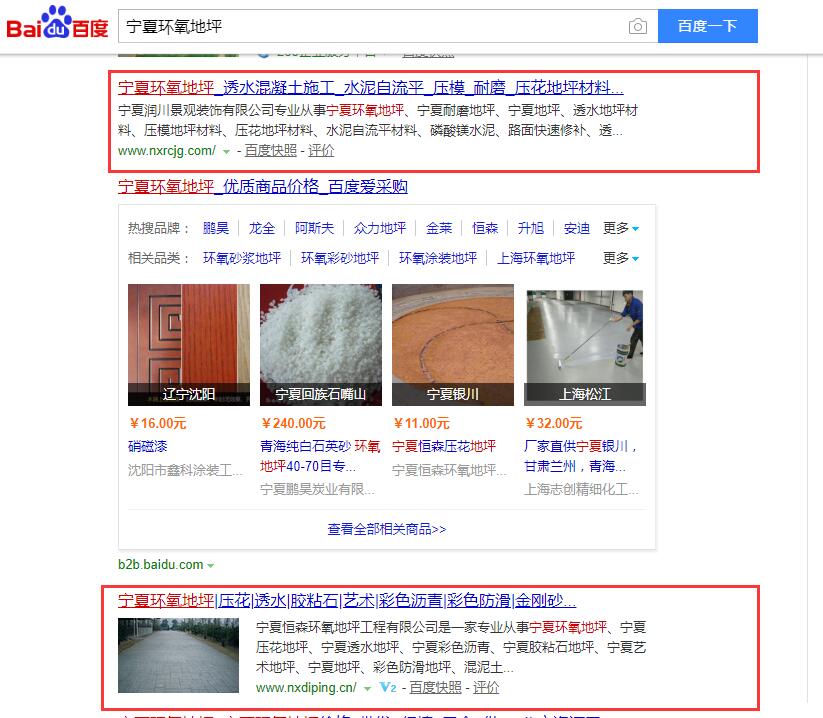
Task: Open the 宁夏回族石嘴山 quartz sand thumbnail
Action: pyautogui.click(x=321, y=345)
